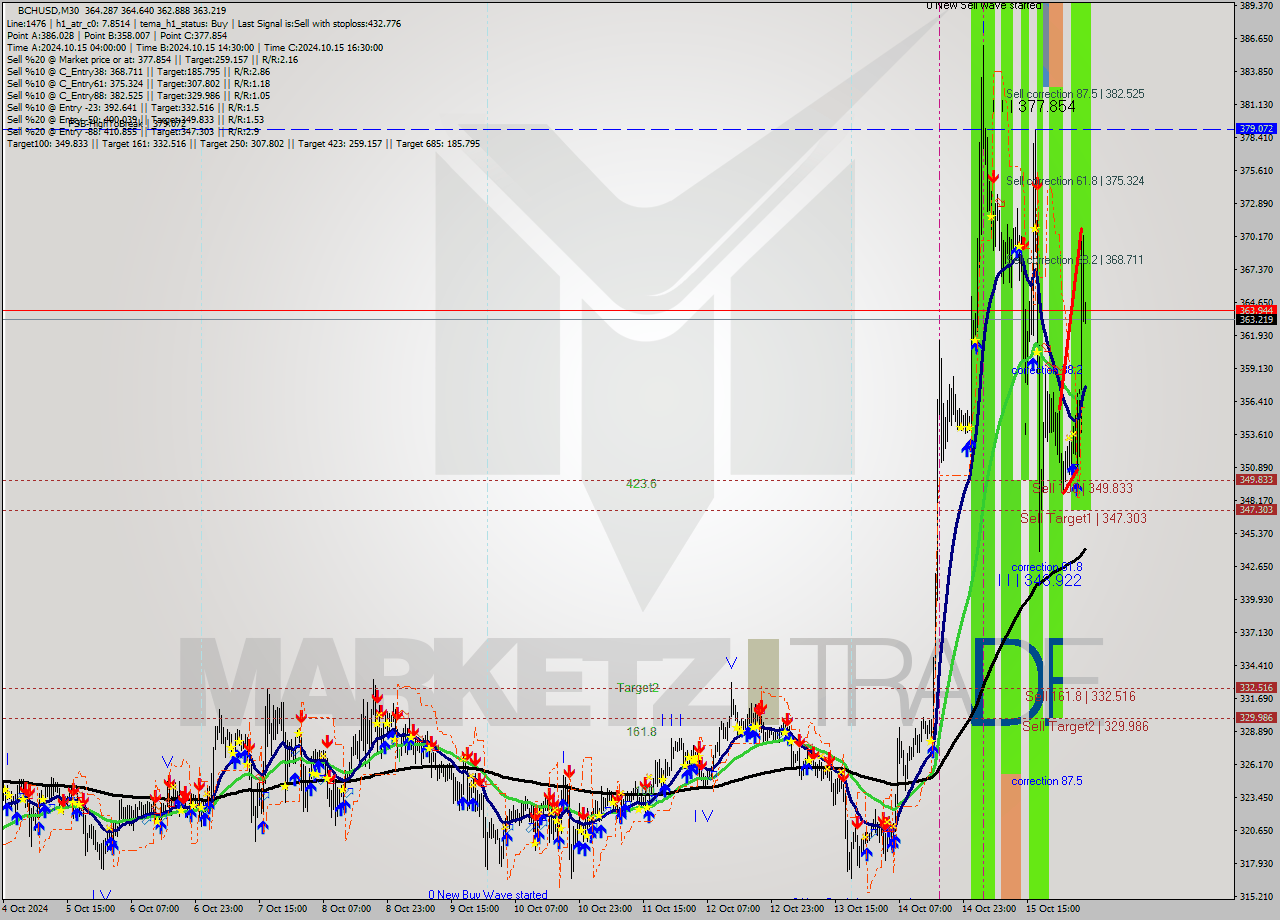Click the '11 Oct 15:00' time label
The width and height of the screenshot is (1280, 920).
(668, 910)
